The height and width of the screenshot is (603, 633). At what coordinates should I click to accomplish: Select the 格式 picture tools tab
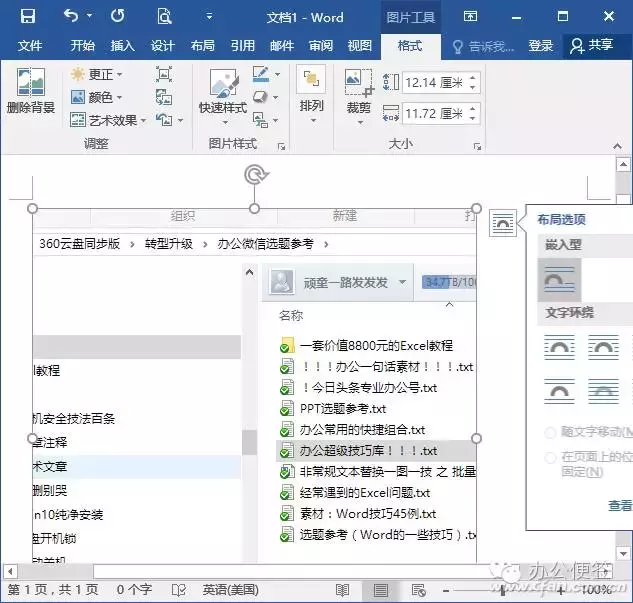(410, 46)
